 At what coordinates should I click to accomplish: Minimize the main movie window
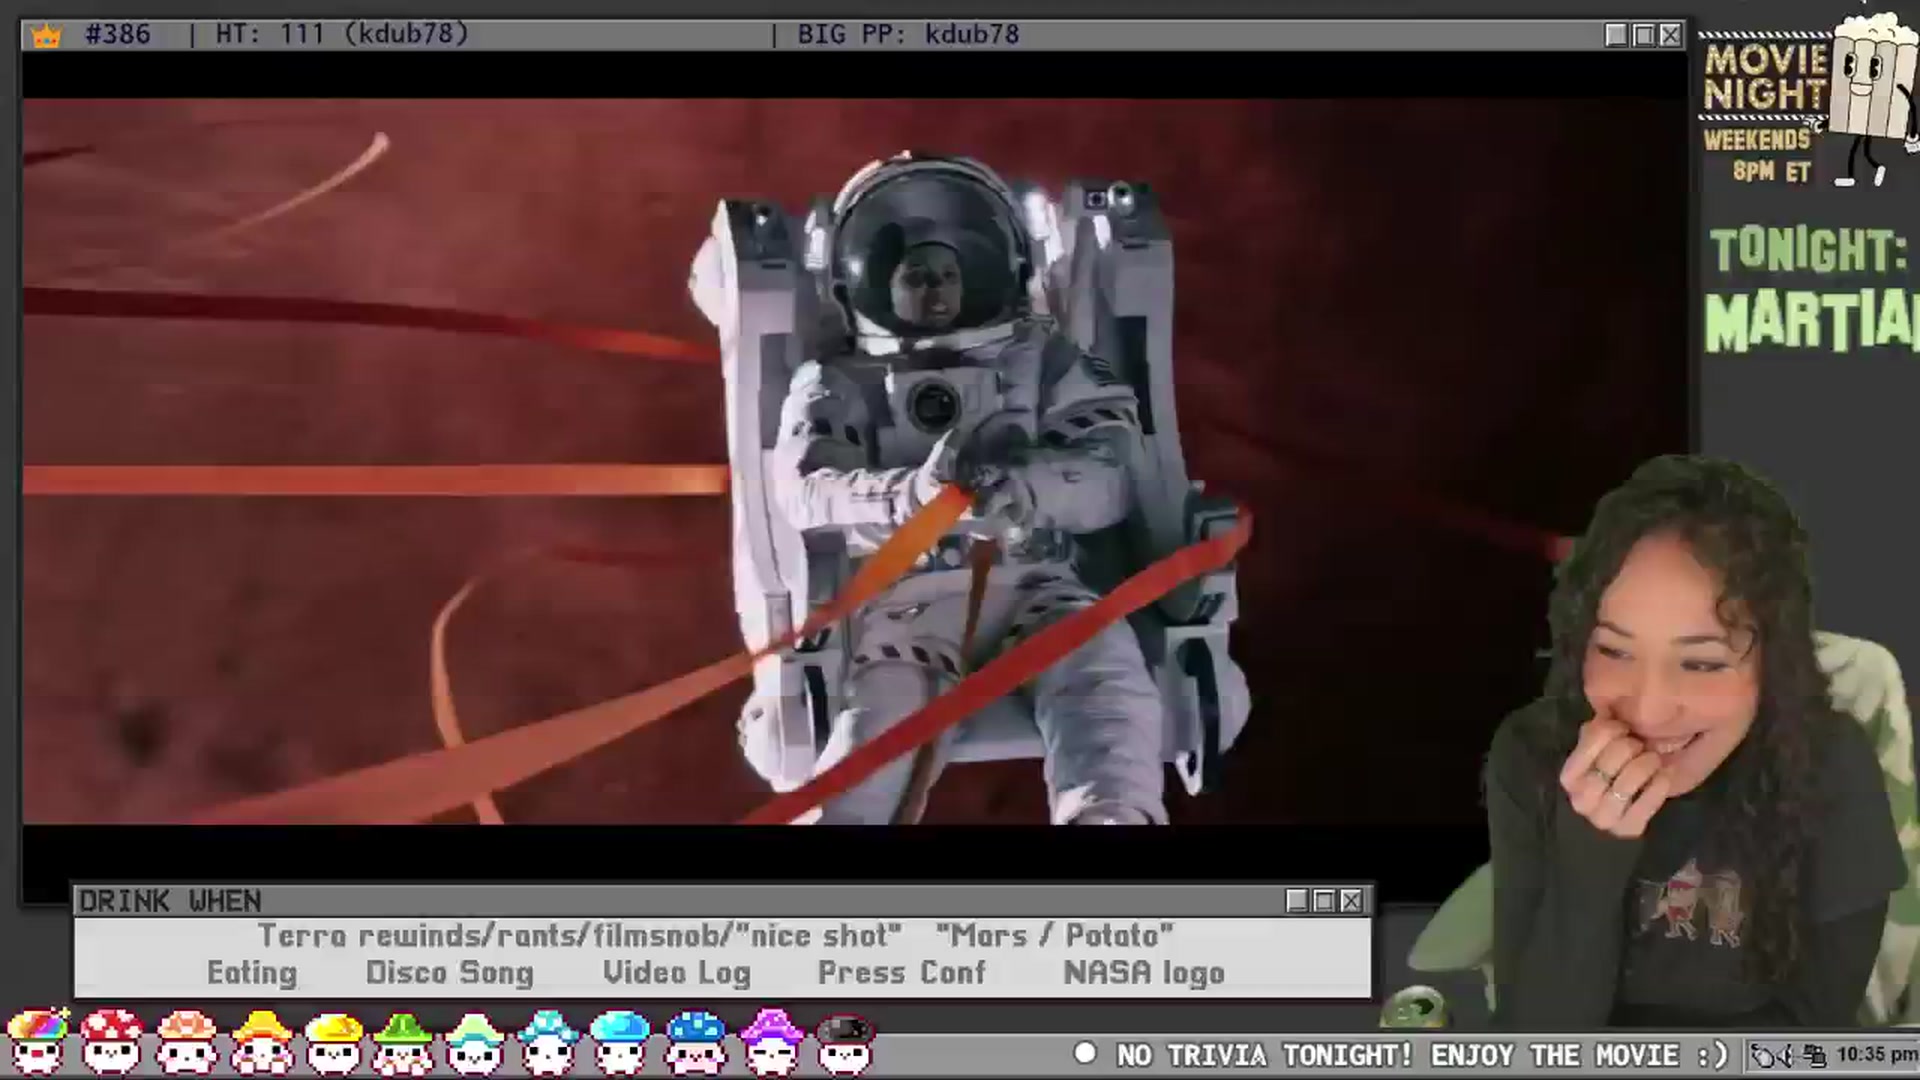[1616, 35]
